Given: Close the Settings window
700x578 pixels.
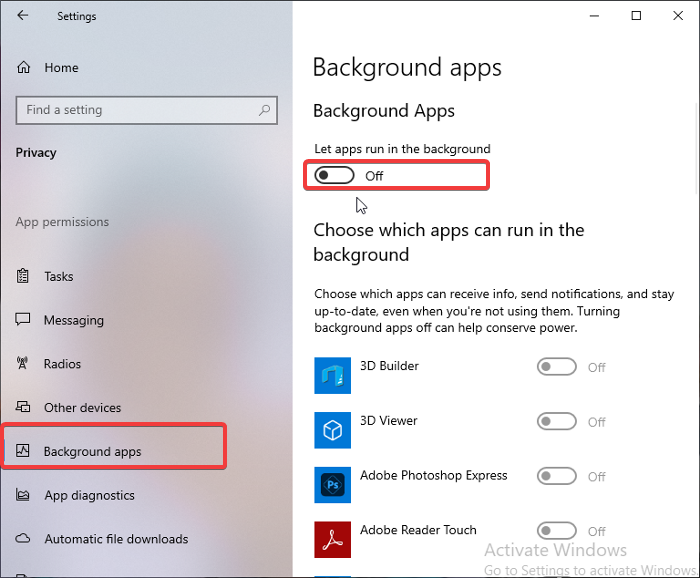Looking at the screenshot, I should click(678, 16).
